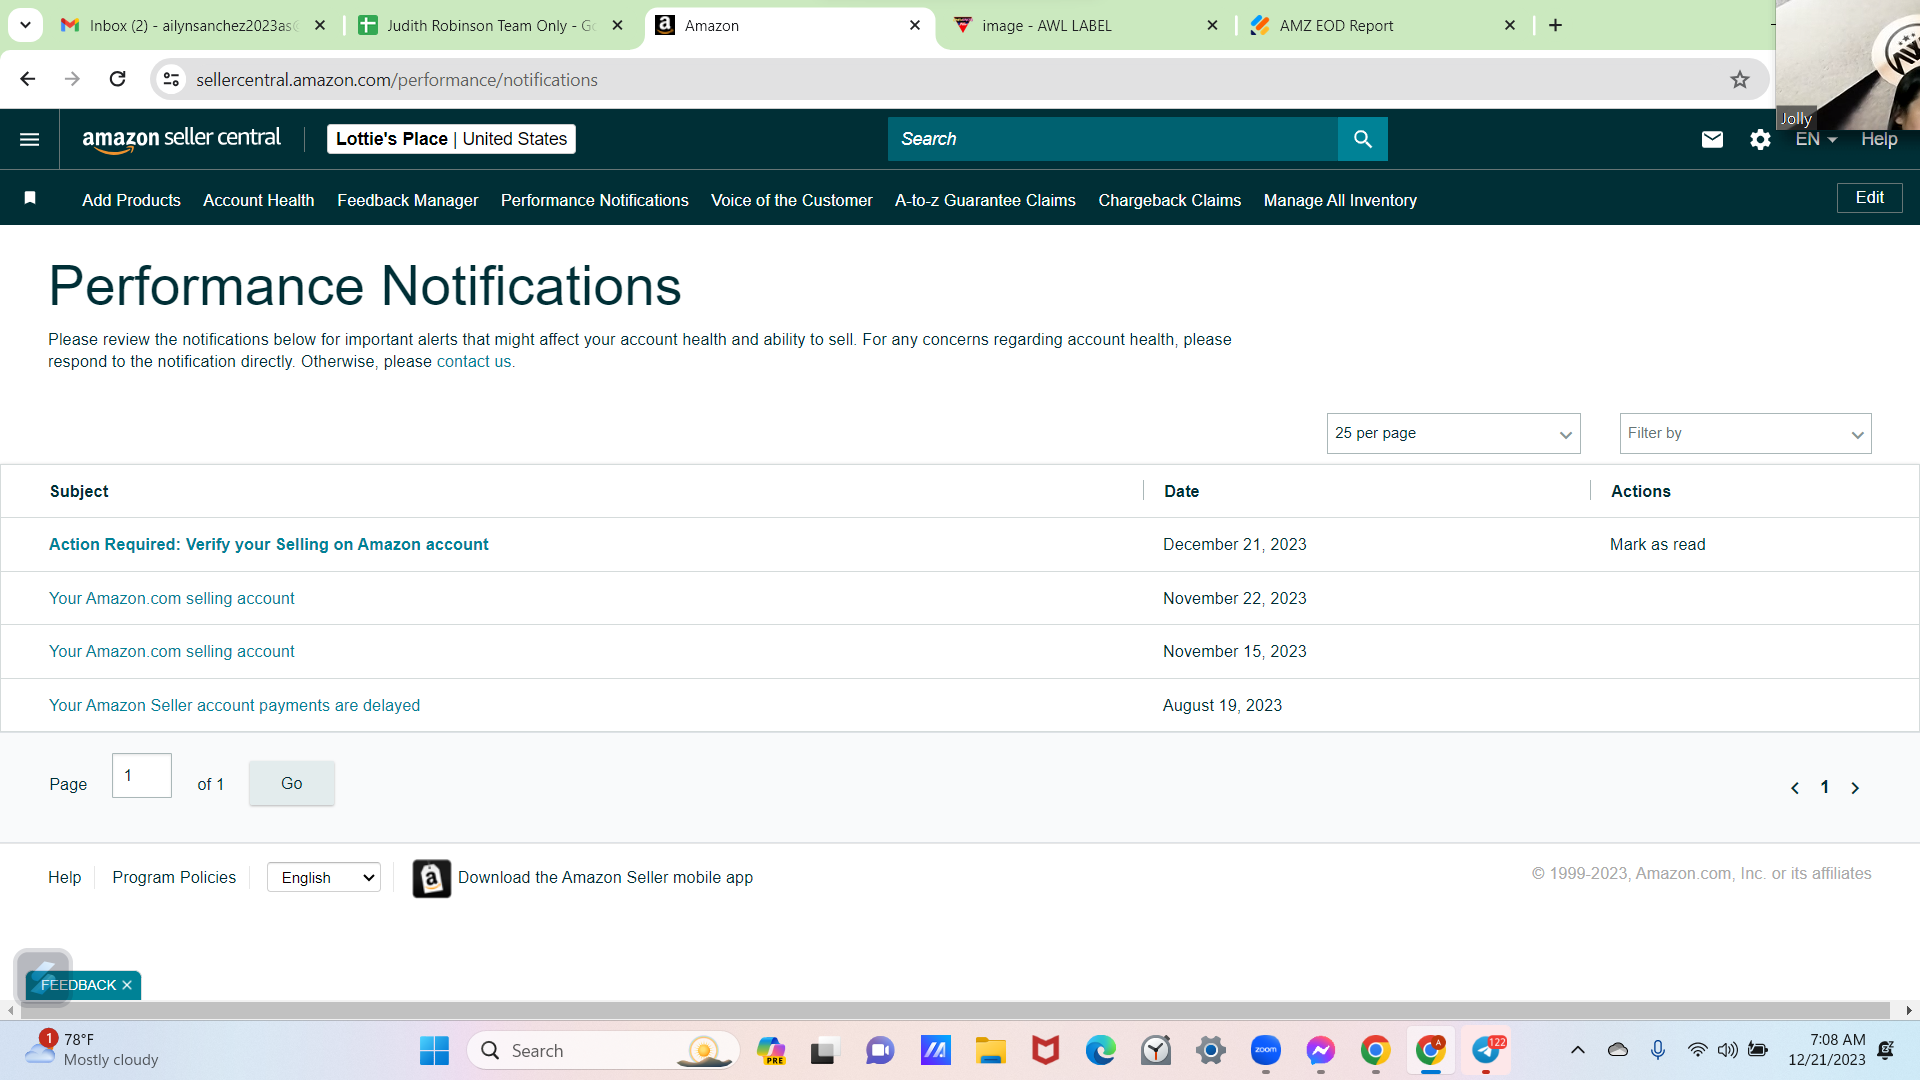Switch to Judith Robinson Team Only tab
Image resolution: width=1920 pixels, height=1080 pixels.
[490, 25]
